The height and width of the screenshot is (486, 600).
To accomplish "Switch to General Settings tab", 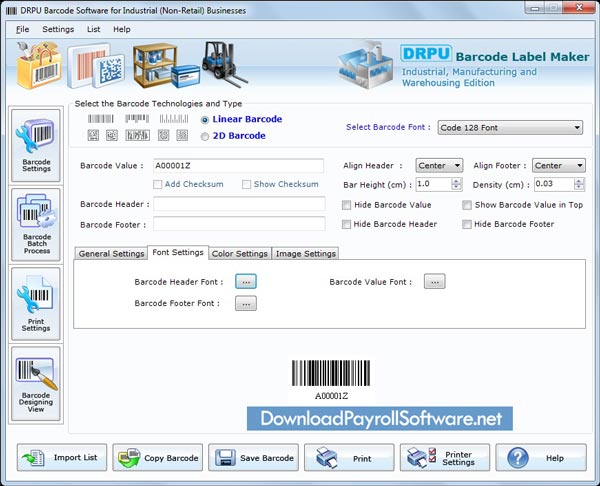I will tap(111, 254).
